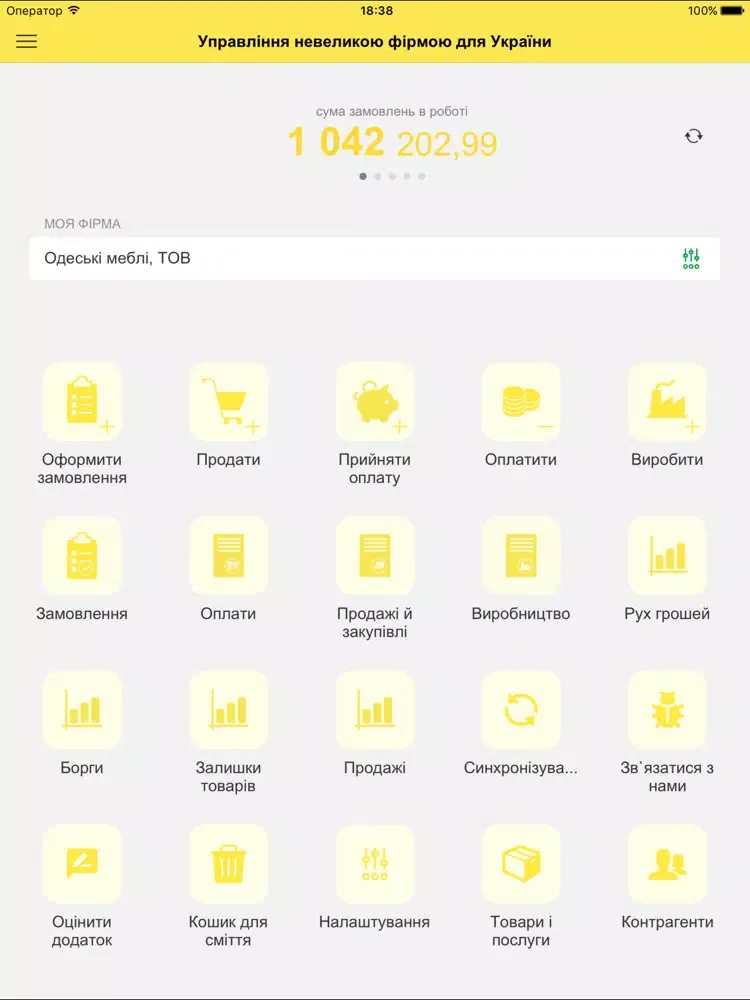The height and width of the screenshot is (1000, 750).
Task: Go to the second indicator page dot
Action: coord(378,177)
